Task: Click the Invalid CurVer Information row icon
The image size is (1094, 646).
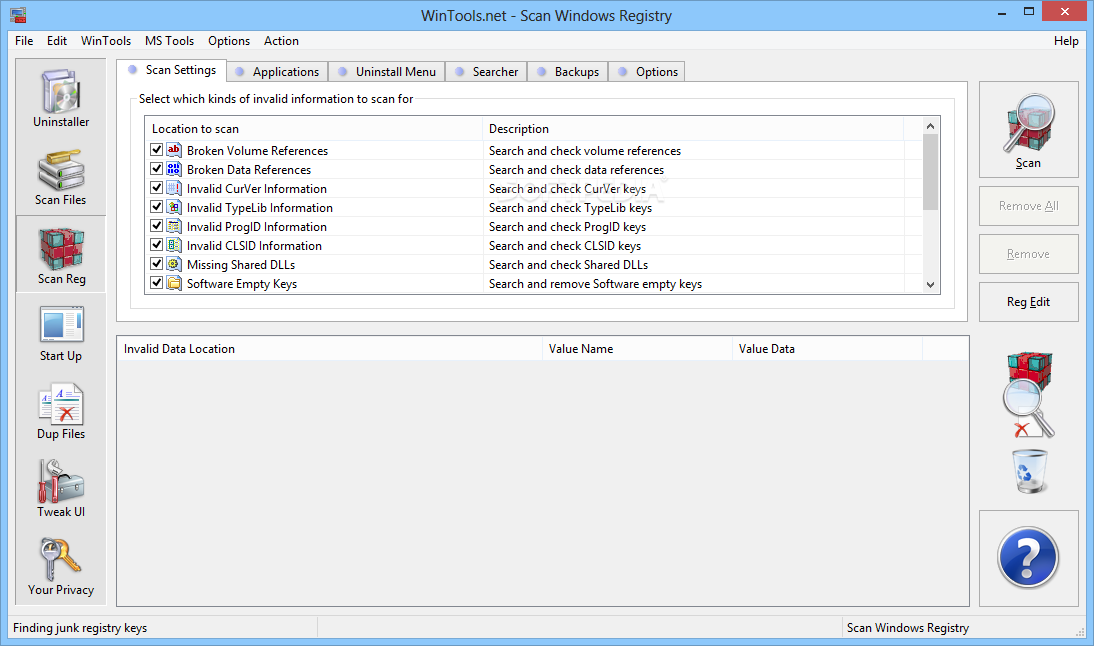Action: click(x=174, y=188)
